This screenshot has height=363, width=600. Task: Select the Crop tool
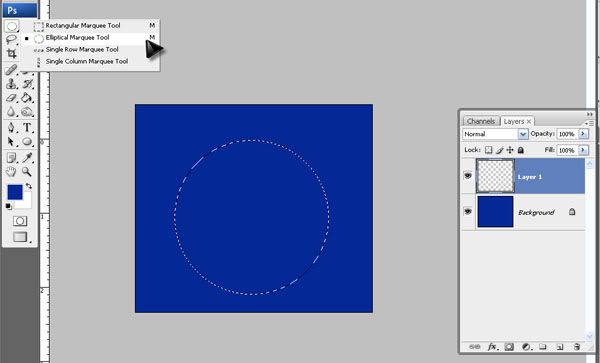tap(11, 54)
